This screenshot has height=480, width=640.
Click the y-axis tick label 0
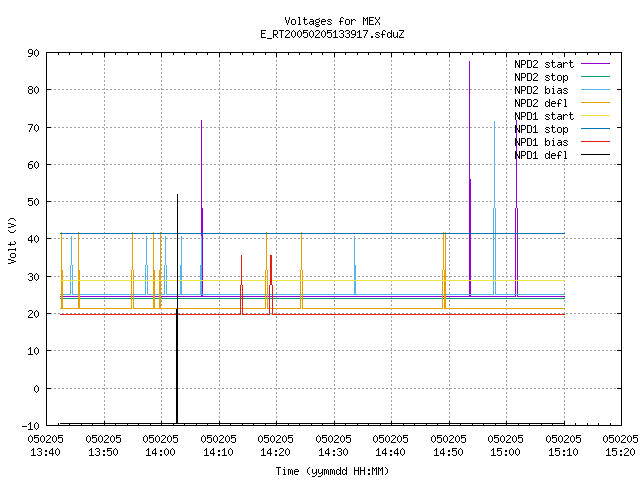click(x=36, y=389)
